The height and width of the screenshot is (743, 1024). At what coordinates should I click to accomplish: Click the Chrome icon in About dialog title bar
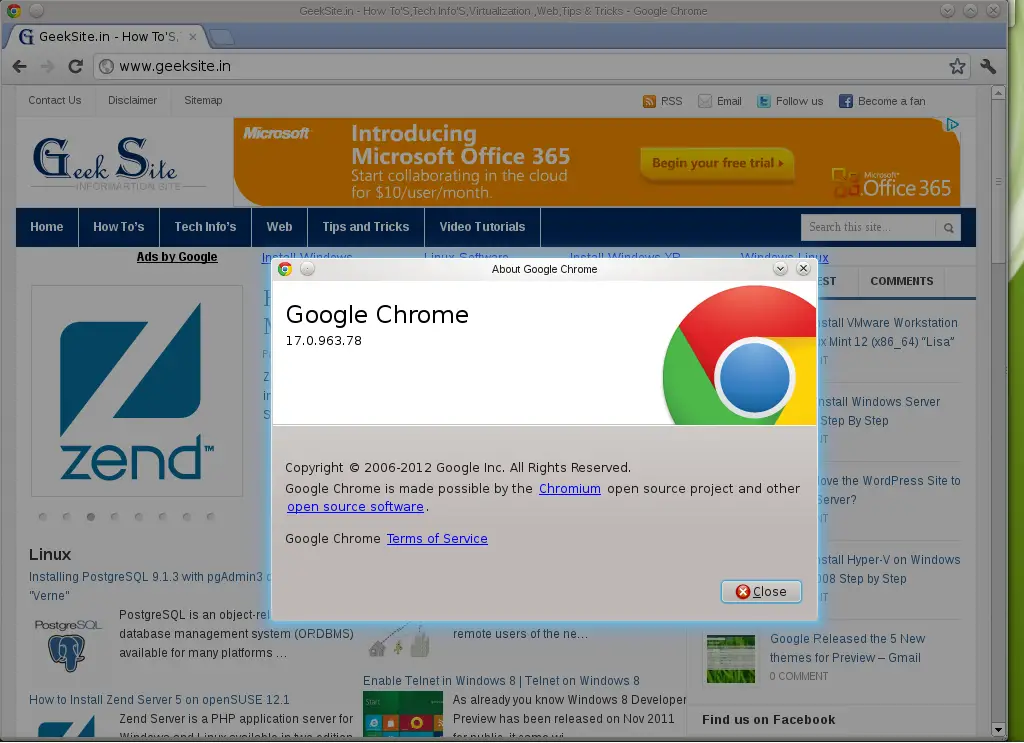285,269
